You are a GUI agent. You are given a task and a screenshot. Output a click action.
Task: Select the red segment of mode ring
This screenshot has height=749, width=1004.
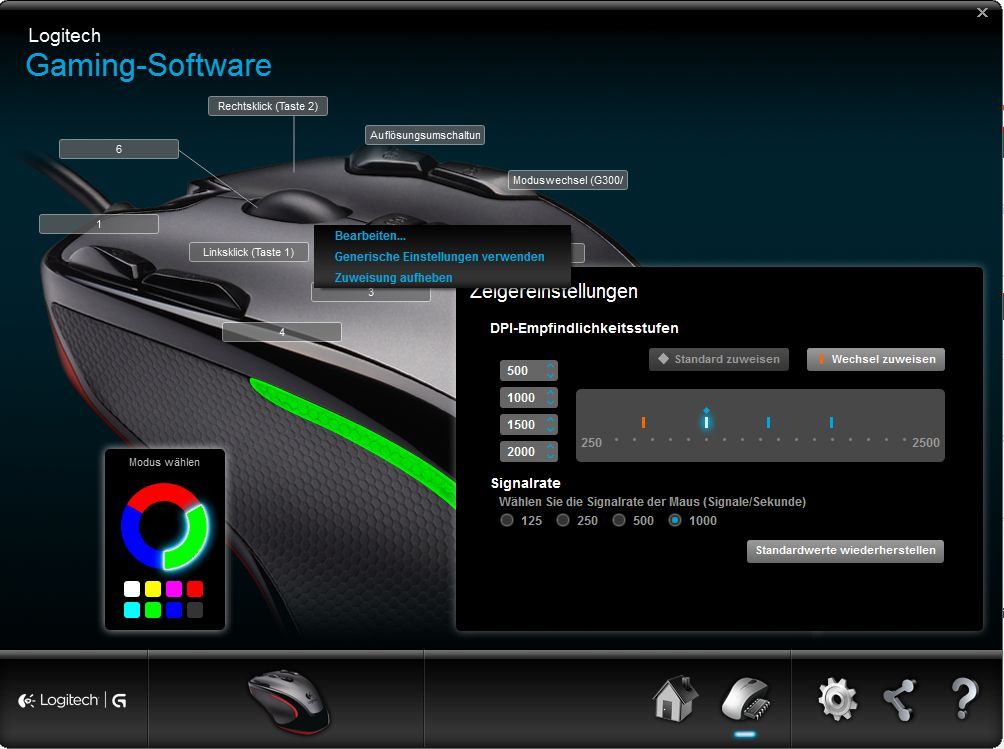[163, 493]
